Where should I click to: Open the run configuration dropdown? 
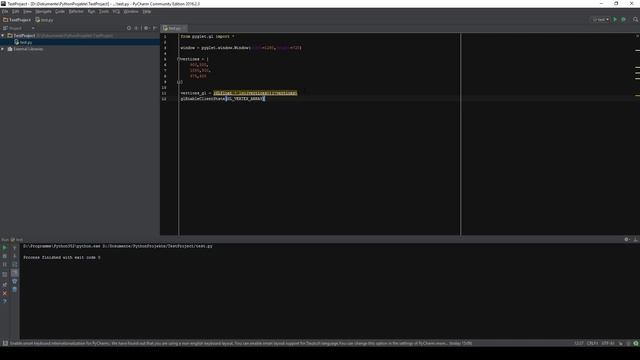[x=600, y=20]
